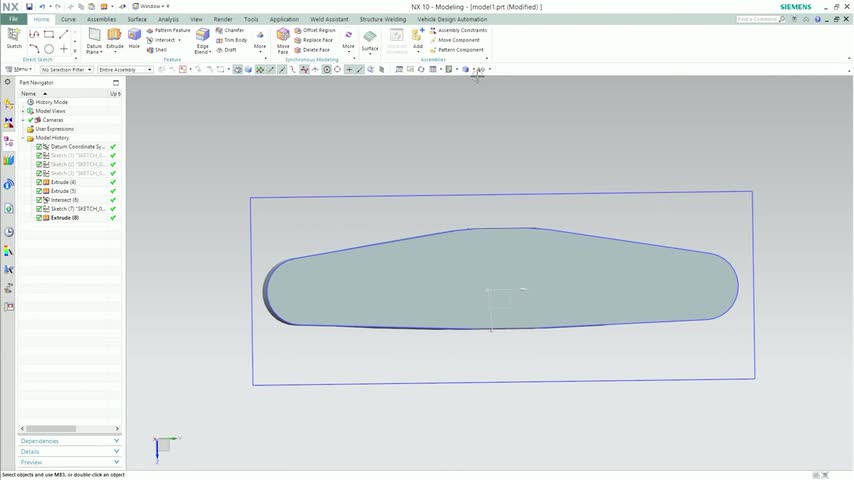Open the Reuse Library sidebar tab
This screenshot has height=480, width=854.
[8, 160]
